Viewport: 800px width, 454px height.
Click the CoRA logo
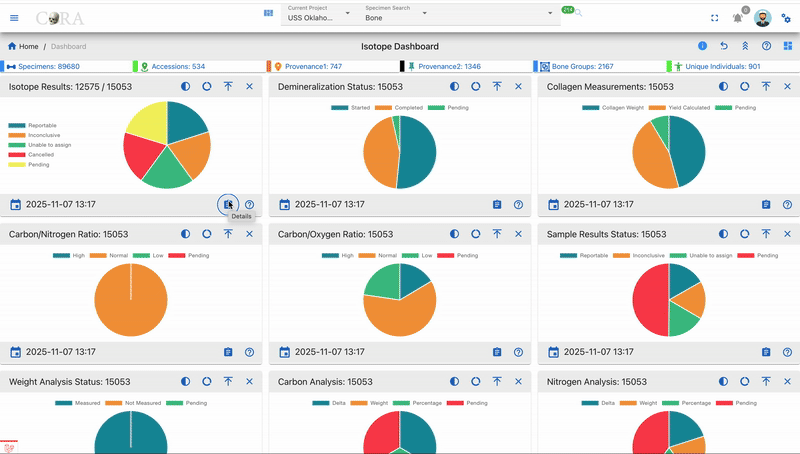(x=60, y=18)
